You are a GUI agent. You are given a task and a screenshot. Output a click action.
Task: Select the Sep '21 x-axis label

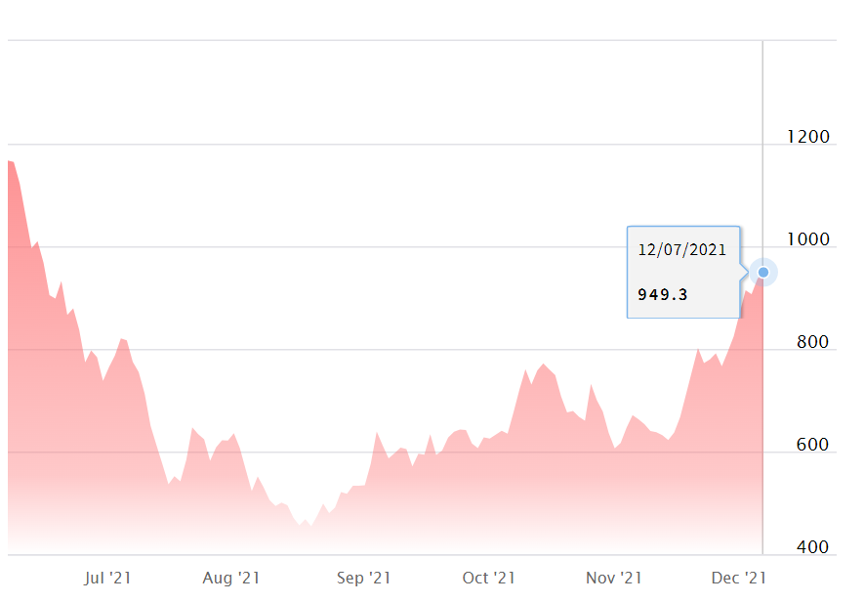[x=363, y=578]
